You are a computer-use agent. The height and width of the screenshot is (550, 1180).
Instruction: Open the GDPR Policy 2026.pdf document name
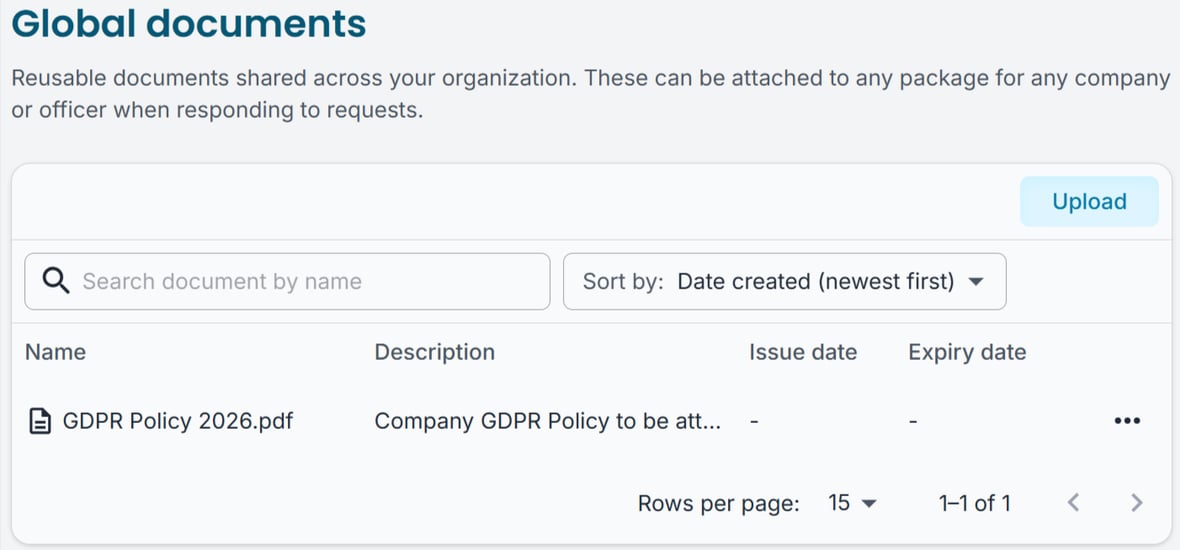(178, 421)
